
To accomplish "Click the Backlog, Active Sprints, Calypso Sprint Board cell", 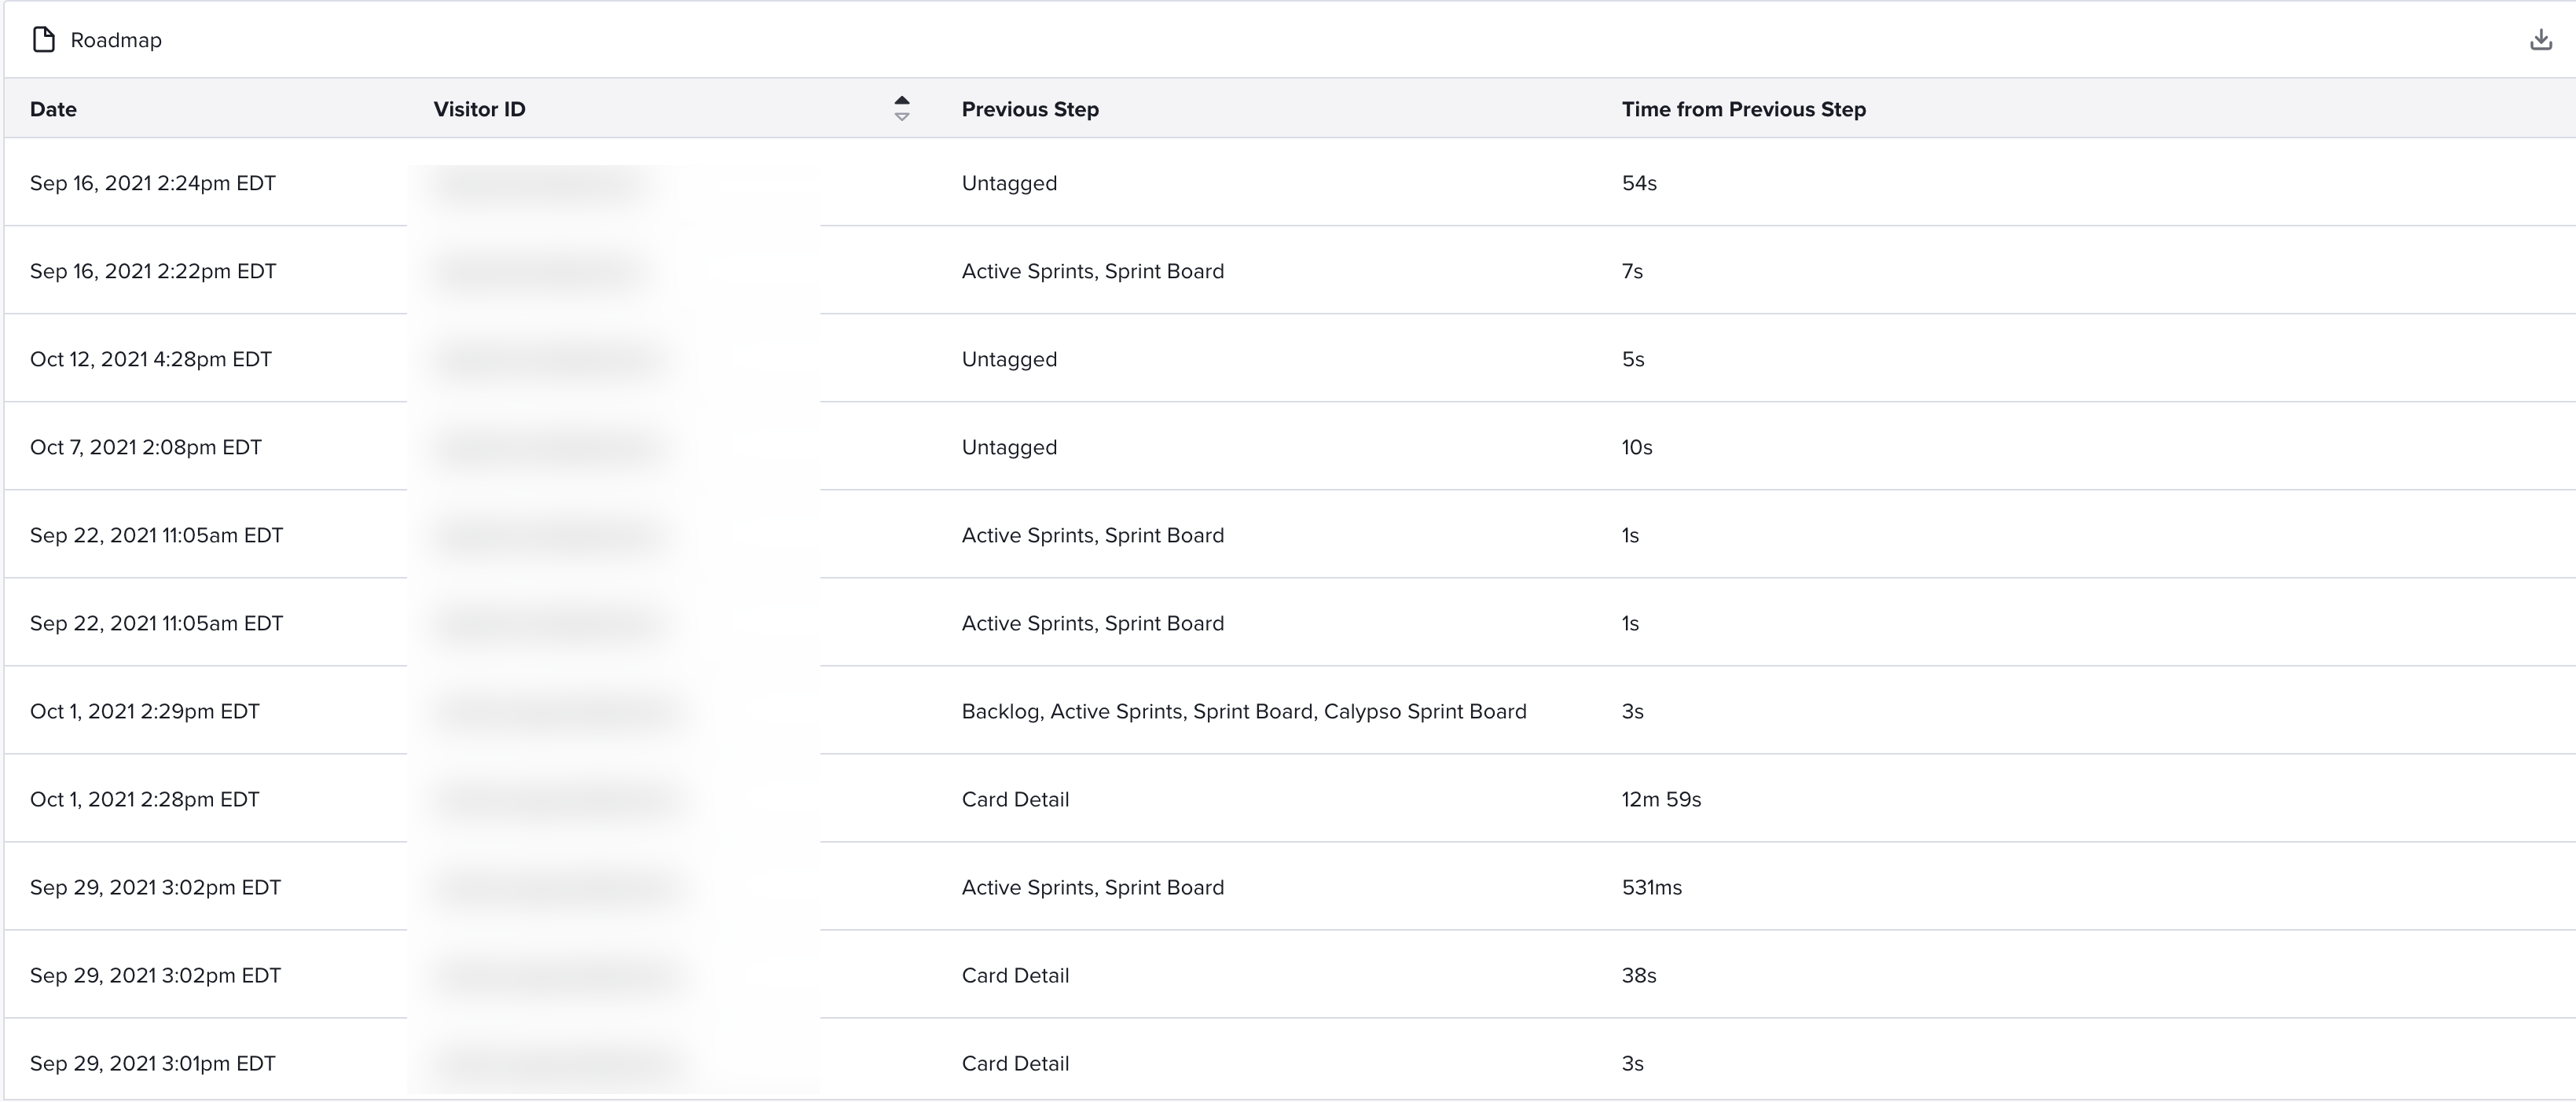I will coord(1244,711).
